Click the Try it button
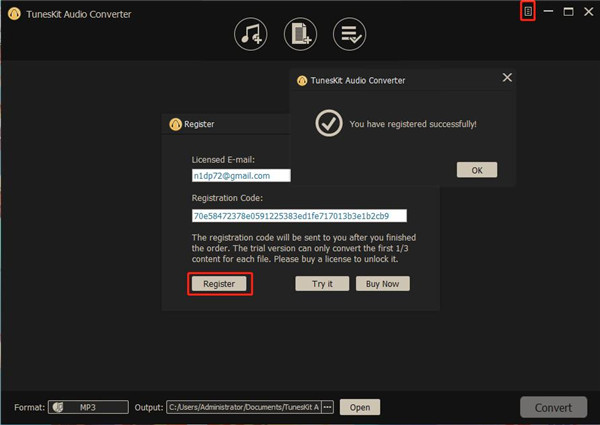The width and height of the screenshot is (600, 425). (x=322, y=284)
